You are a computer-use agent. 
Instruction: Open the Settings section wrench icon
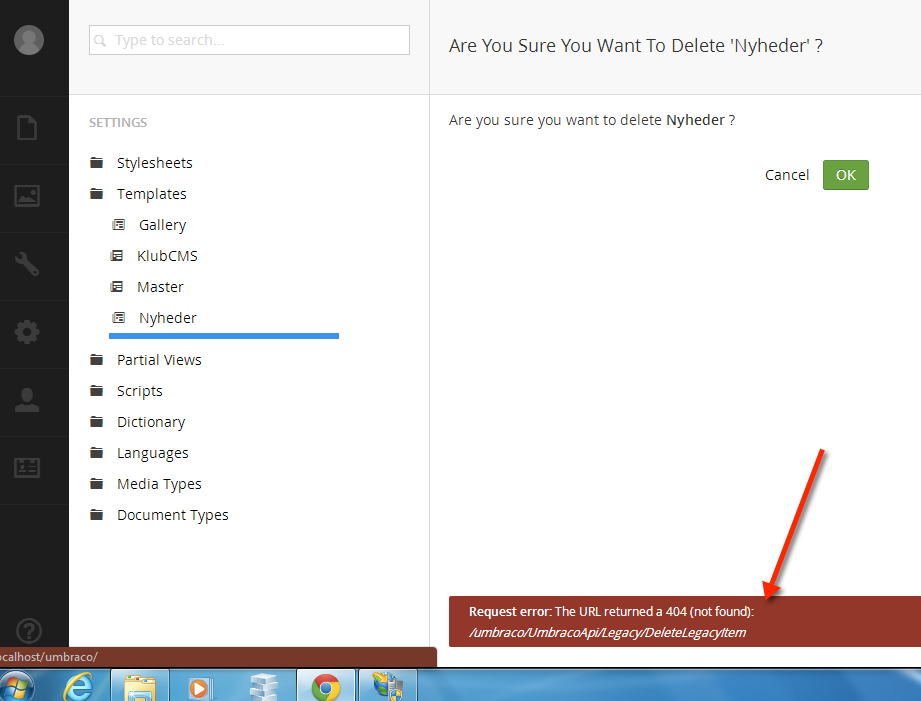[27, 264]
